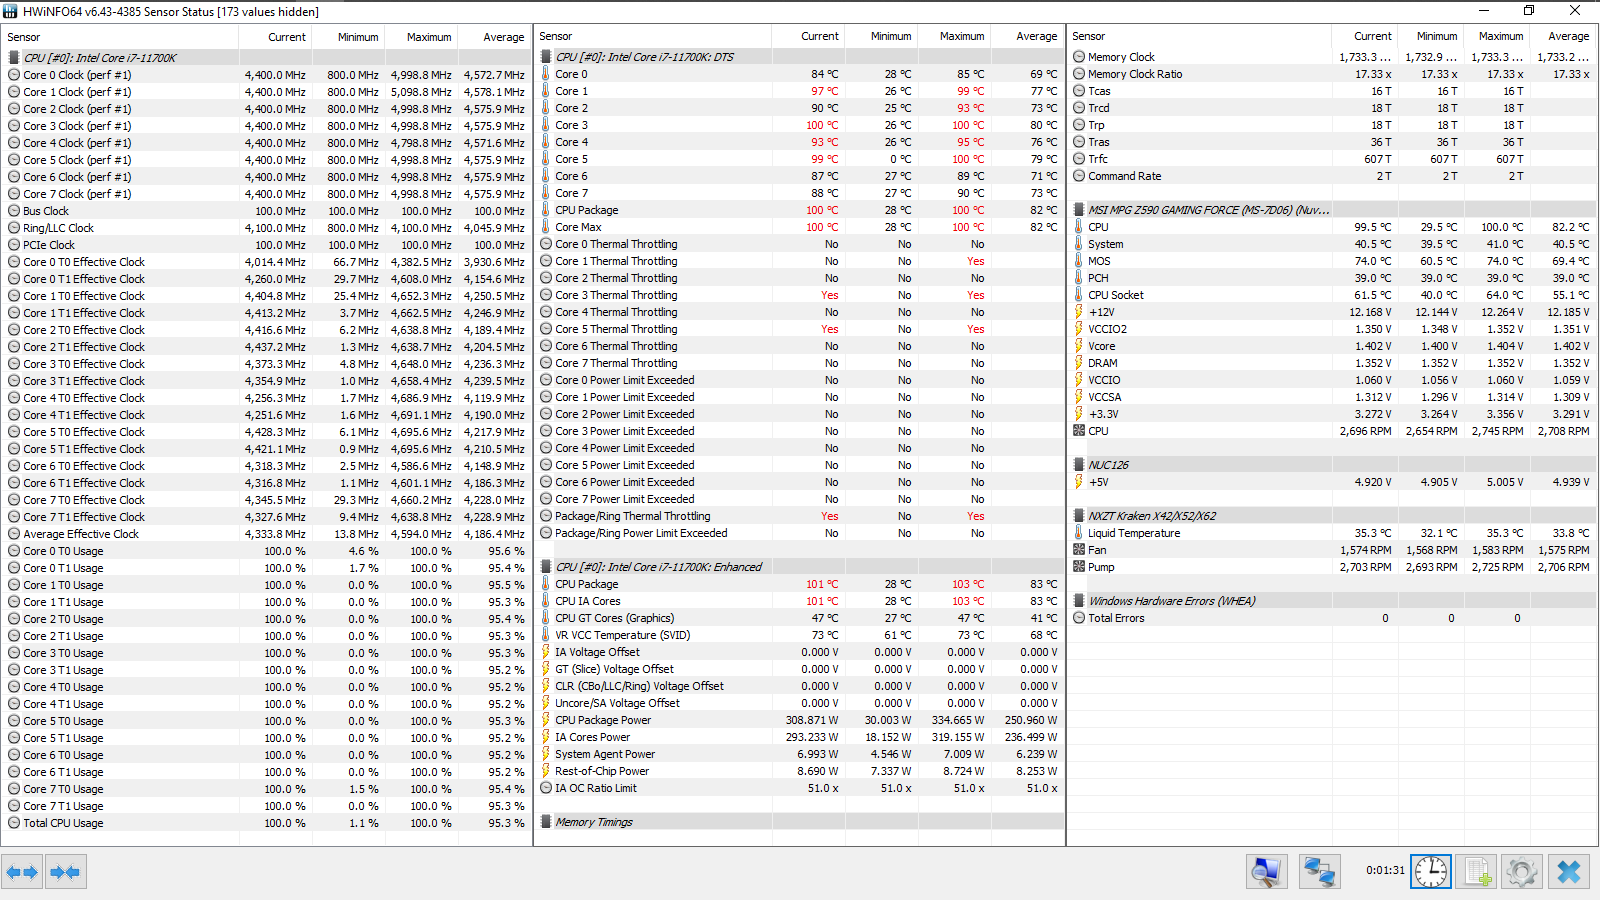
Task: Click the Total Errors sensor icon
Action: click(x=1079, y=618)
